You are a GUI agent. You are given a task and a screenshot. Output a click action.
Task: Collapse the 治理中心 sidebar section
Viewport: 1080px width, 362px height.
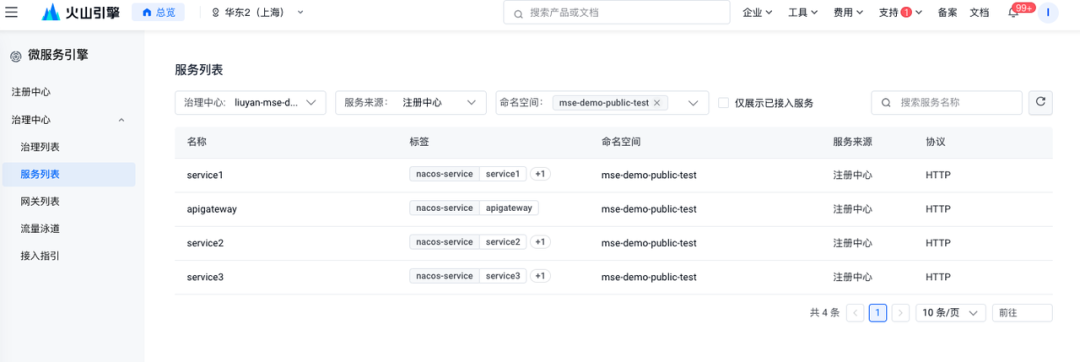pyautogui.click(x=121, y=120)
